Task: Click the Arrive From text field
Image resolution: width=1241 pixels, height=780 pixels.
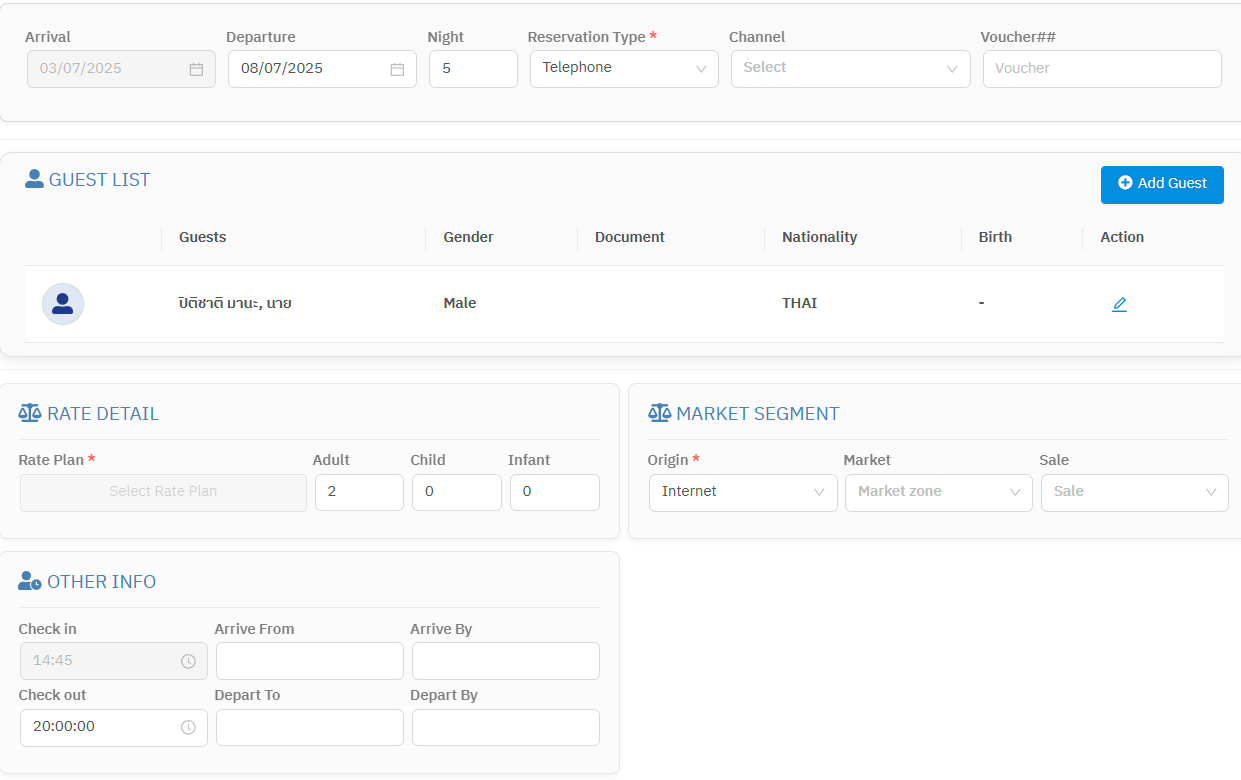Action: tap(309, 661)
